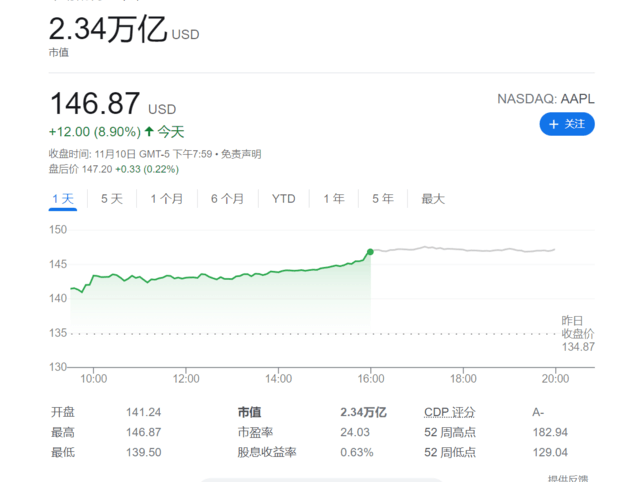Click the green up arrow beside 今天
Viewport: 639px width, 482px height.
[x=149, y=132]
